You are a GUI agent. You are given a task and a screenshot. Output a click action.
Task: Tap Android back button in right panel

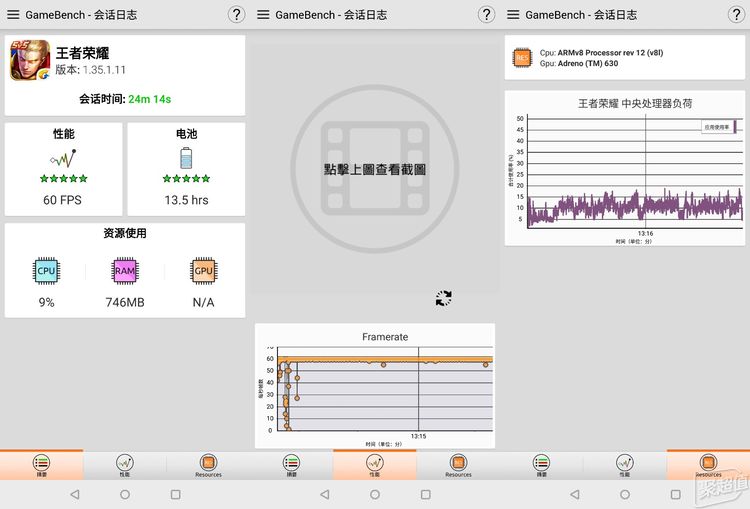tap(575, 494)
